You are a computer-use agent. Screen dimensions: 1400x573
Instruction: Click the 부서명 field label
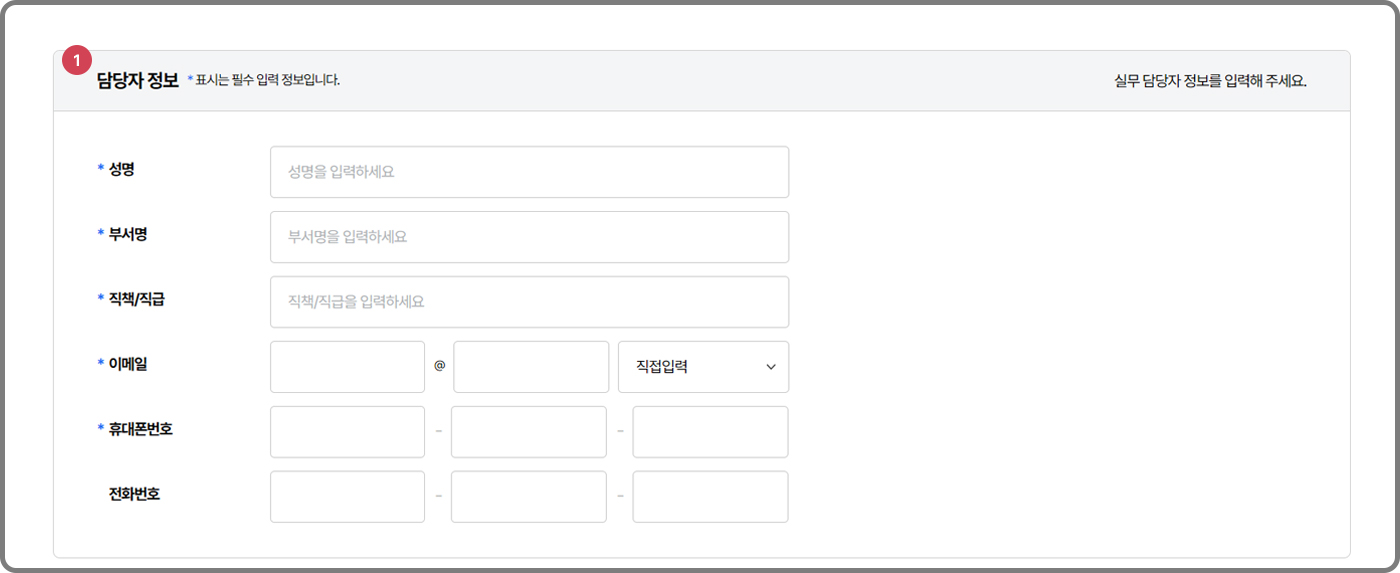tap(128, 233)
